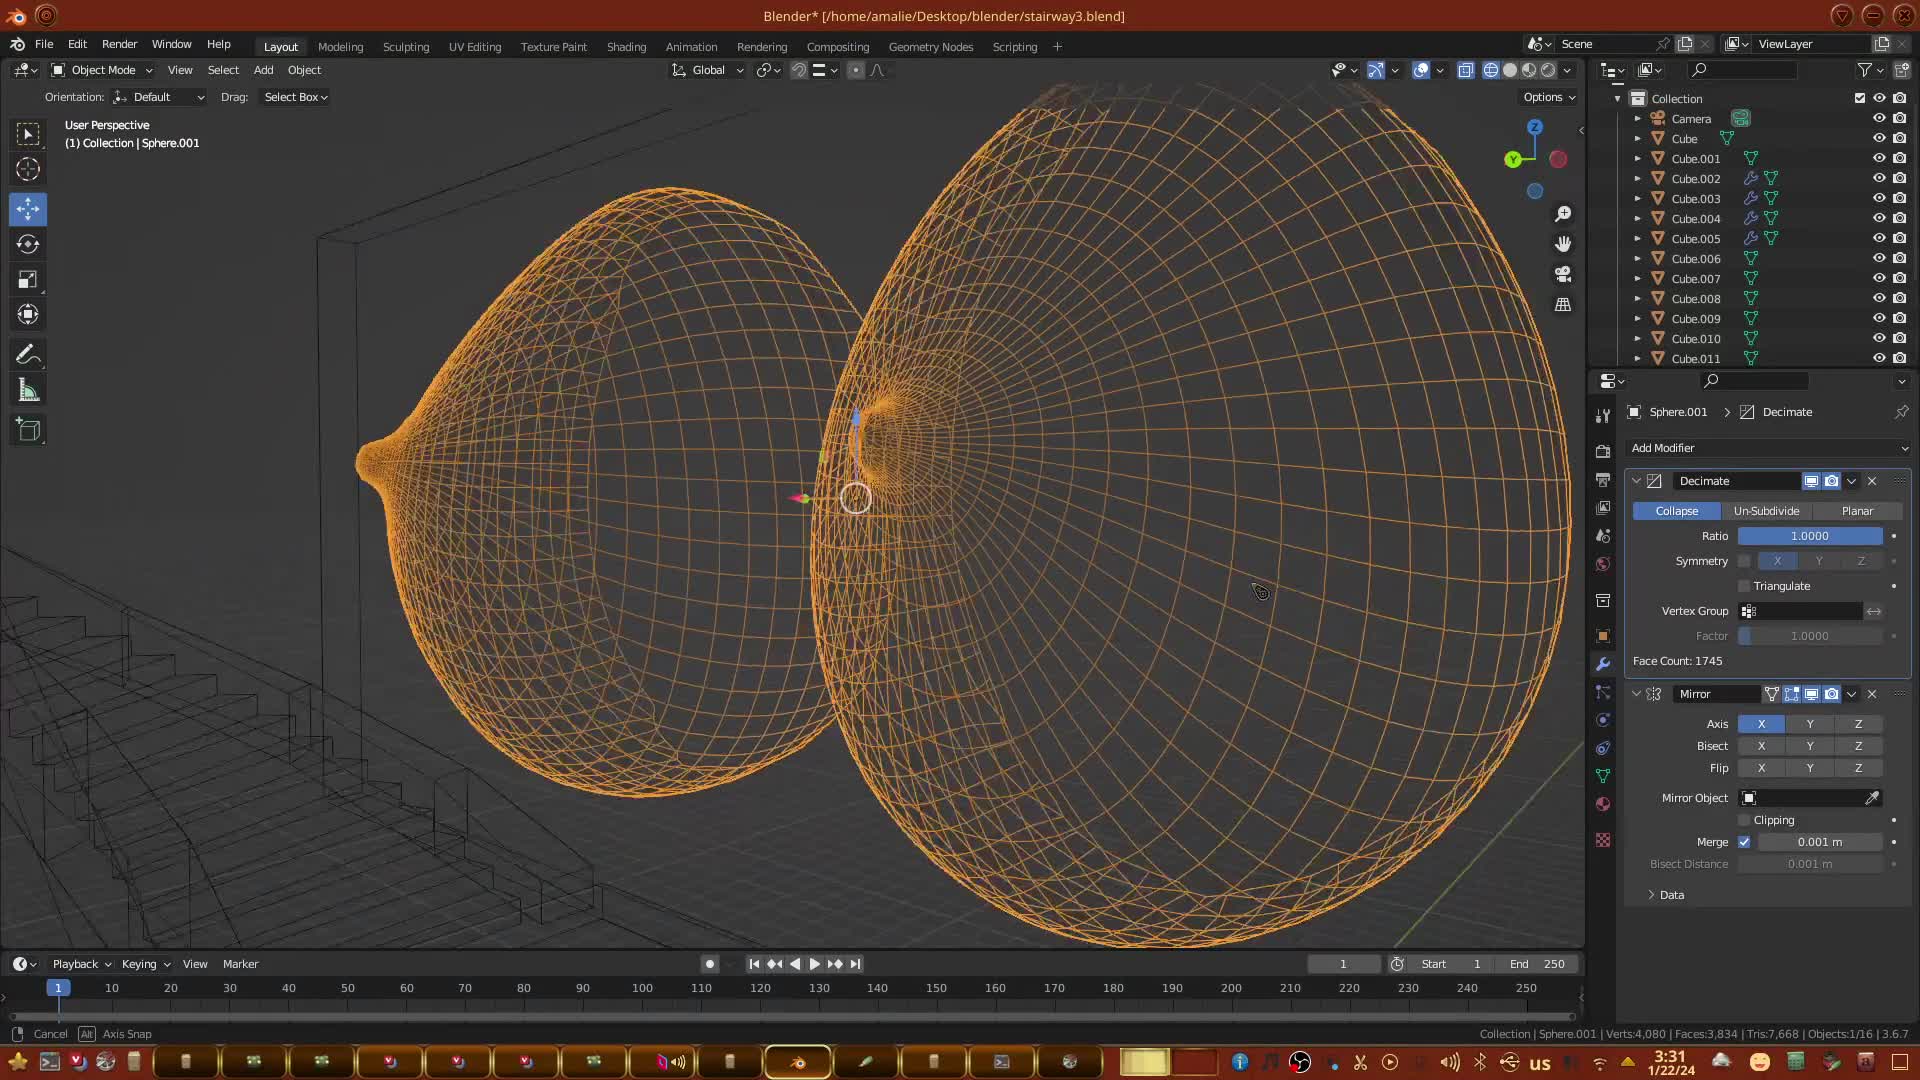Toggle X-Ray display in viewport header
Screen dimensions: 1920x1080
pos(1466,70)
